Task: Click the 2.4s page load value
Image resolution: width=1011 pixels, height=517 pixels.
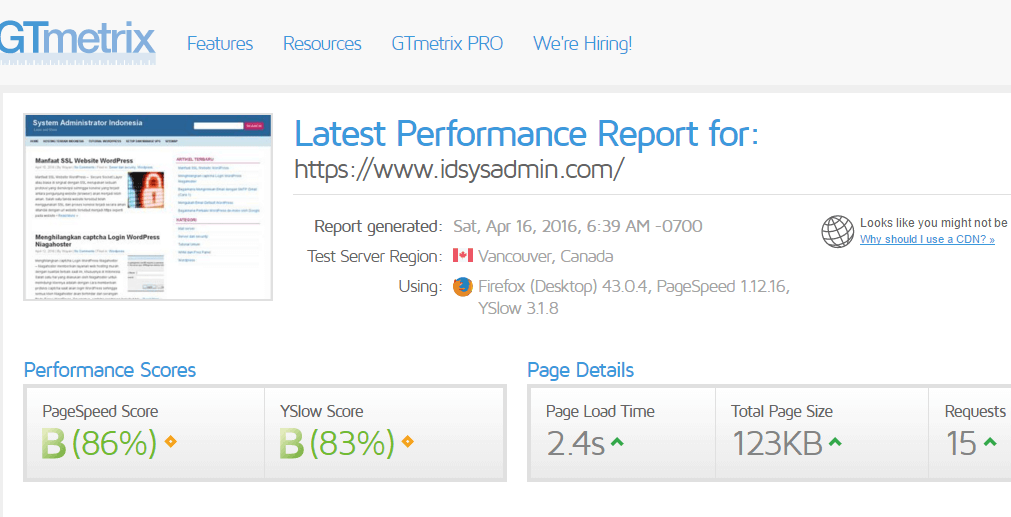Action: 576,444
